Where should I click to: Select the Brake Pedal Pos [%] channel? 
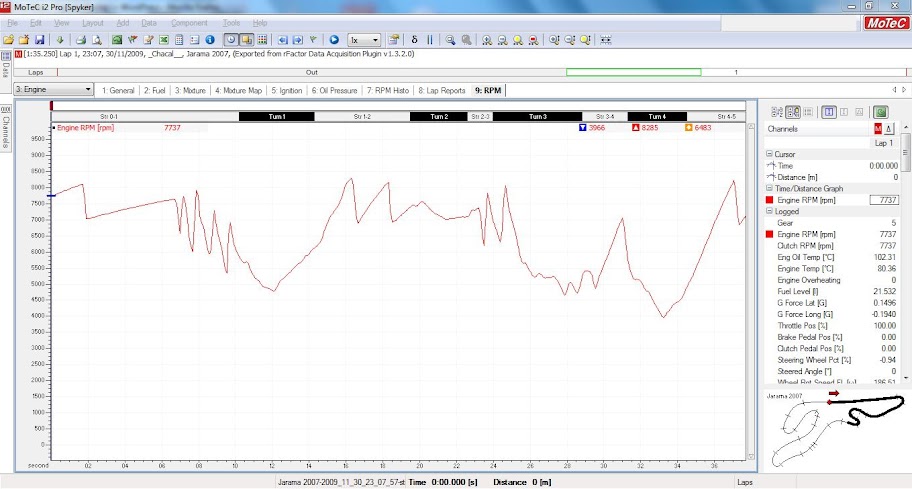click(832, 337)
